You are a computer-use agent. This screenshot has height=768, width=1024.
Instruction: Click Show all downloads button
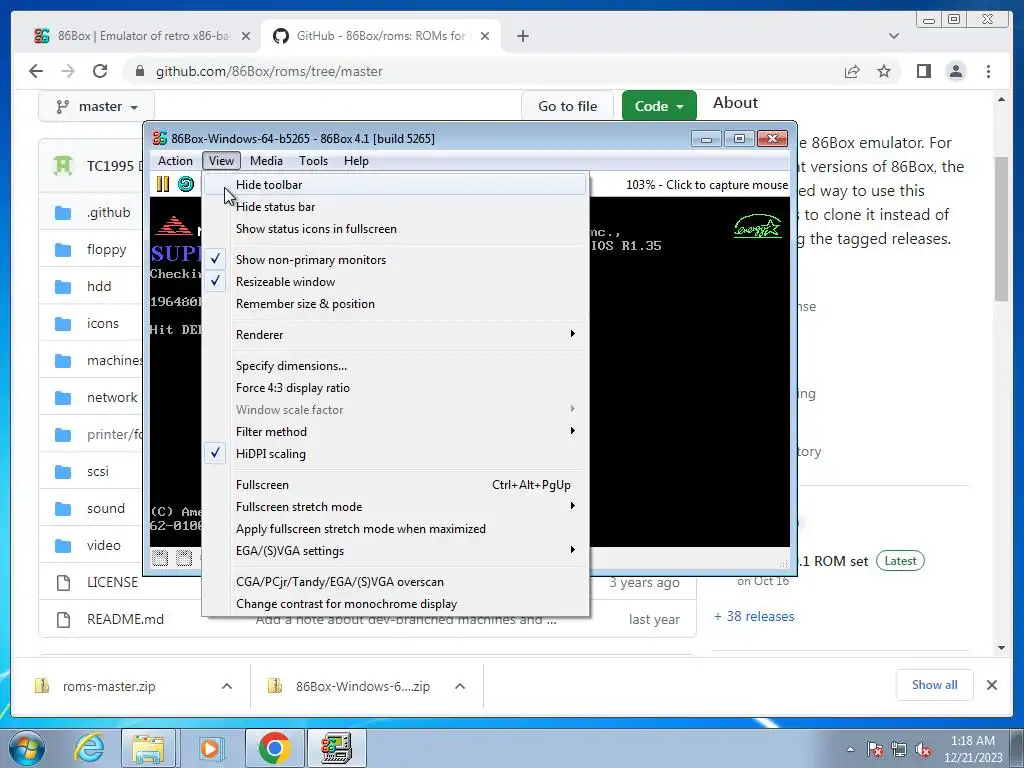click(x=935, y=684)
